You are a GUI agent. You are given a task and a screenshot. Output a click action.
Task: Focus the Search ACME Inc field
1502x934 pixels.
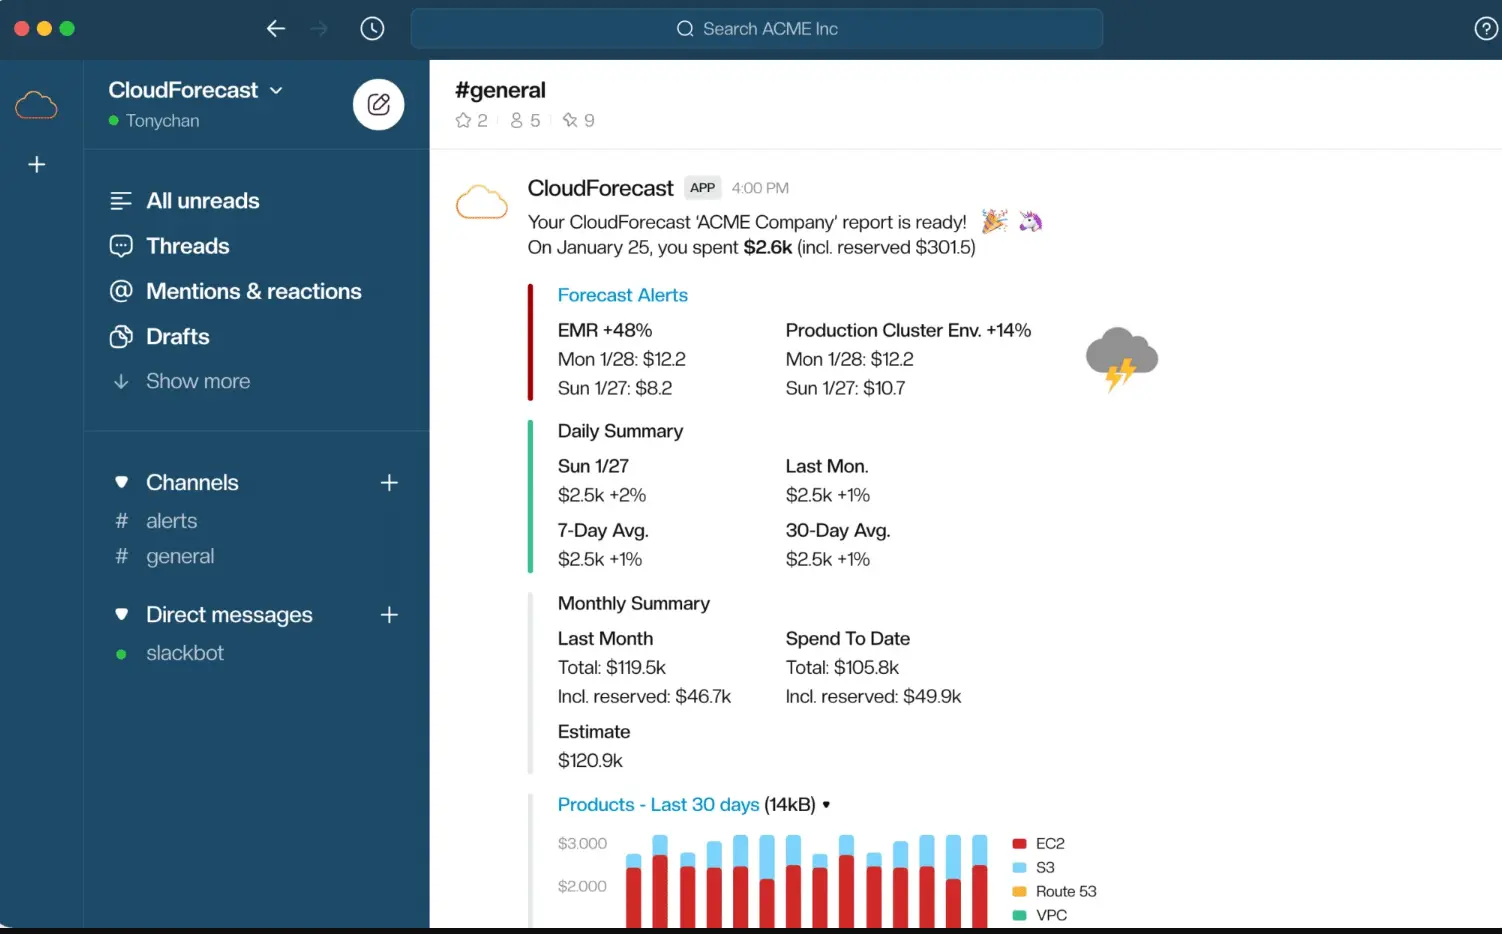tap(757, 29)
